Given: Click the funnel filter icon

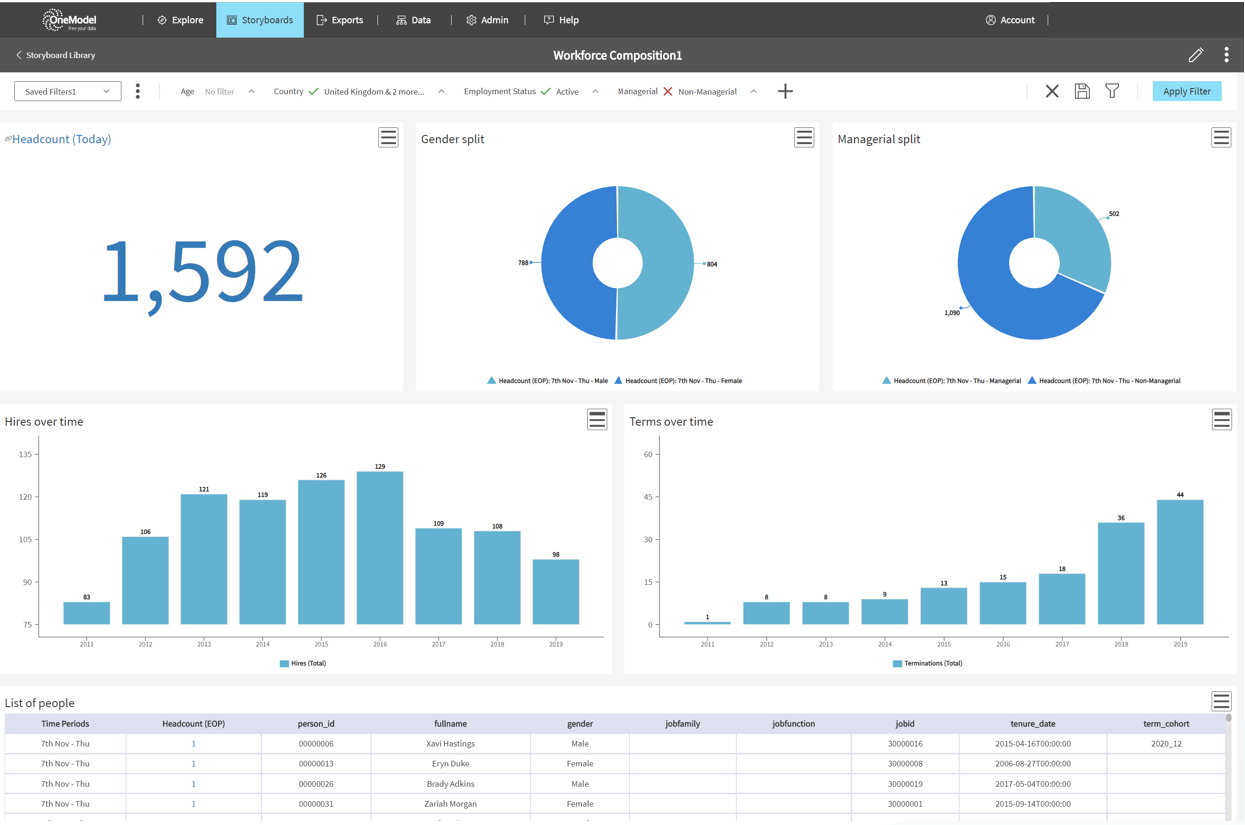Looking at the screenshot, I should [x=1112, y=92].
